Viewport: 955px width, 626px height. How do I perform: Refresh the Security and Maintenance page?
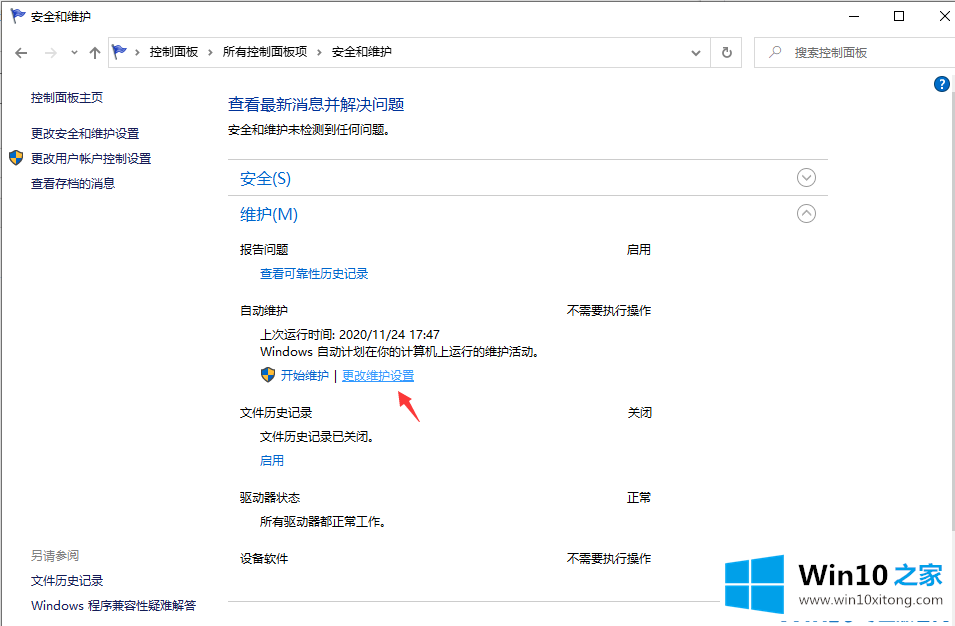727,52
